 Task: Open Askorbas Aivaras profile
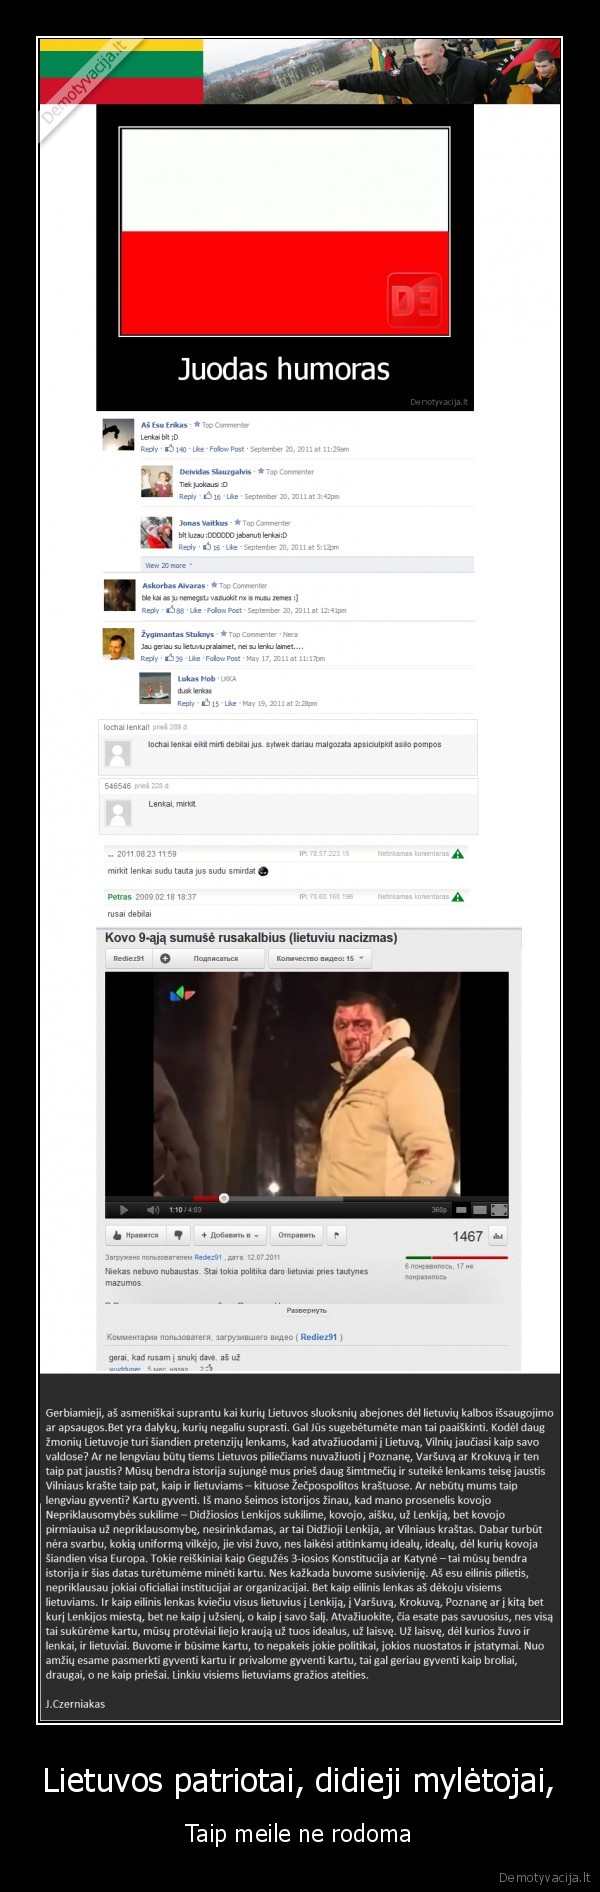pyautogui.click(x=174, y=586)
